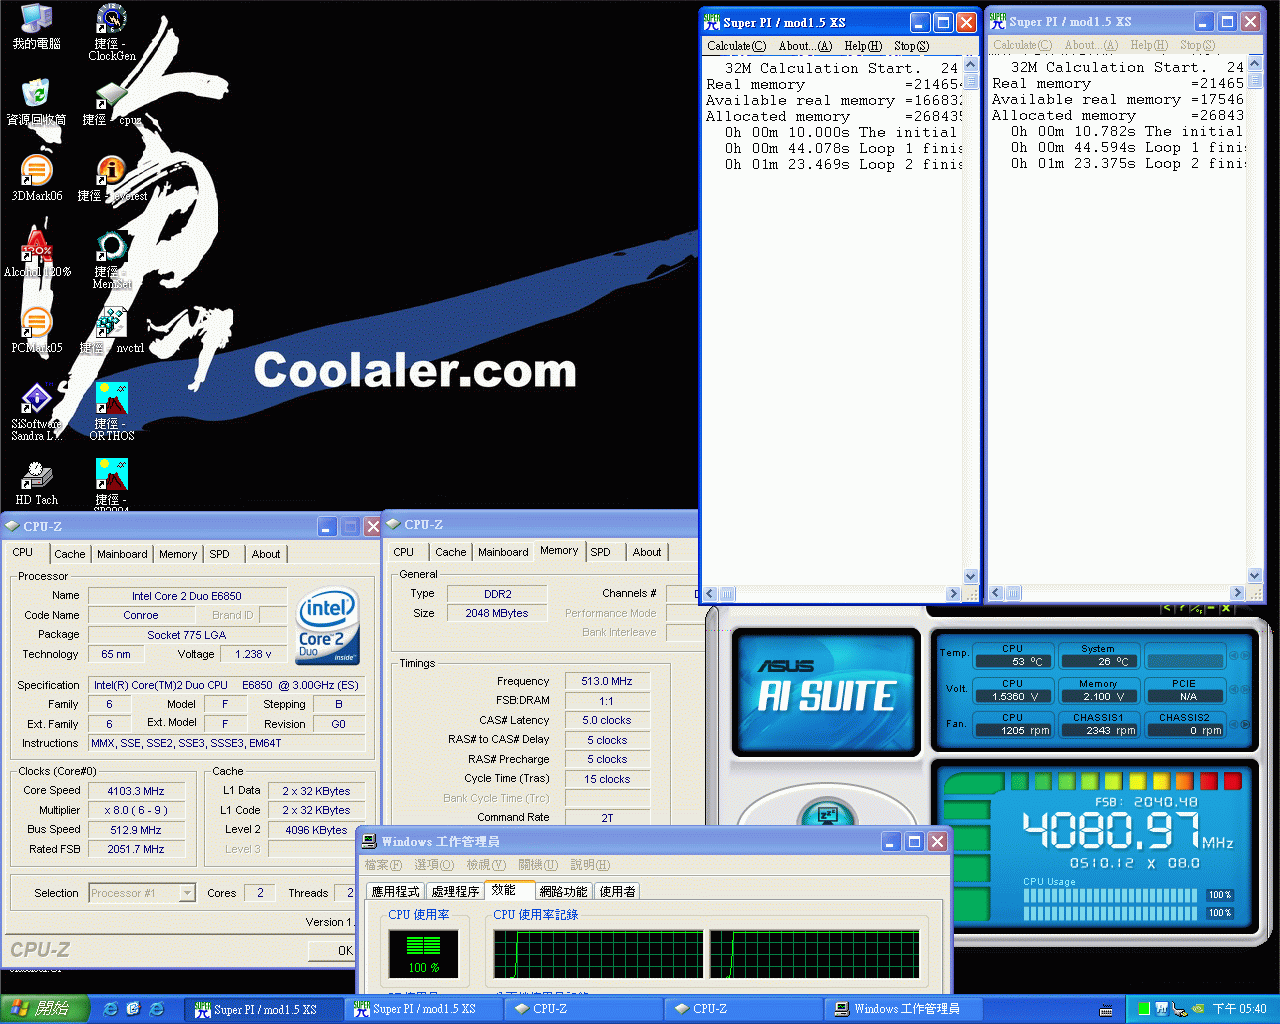Switch to Mainboard tab in left CPU-Z
This screenshot has width=1280, height=1024.
[x=122, y=554]
